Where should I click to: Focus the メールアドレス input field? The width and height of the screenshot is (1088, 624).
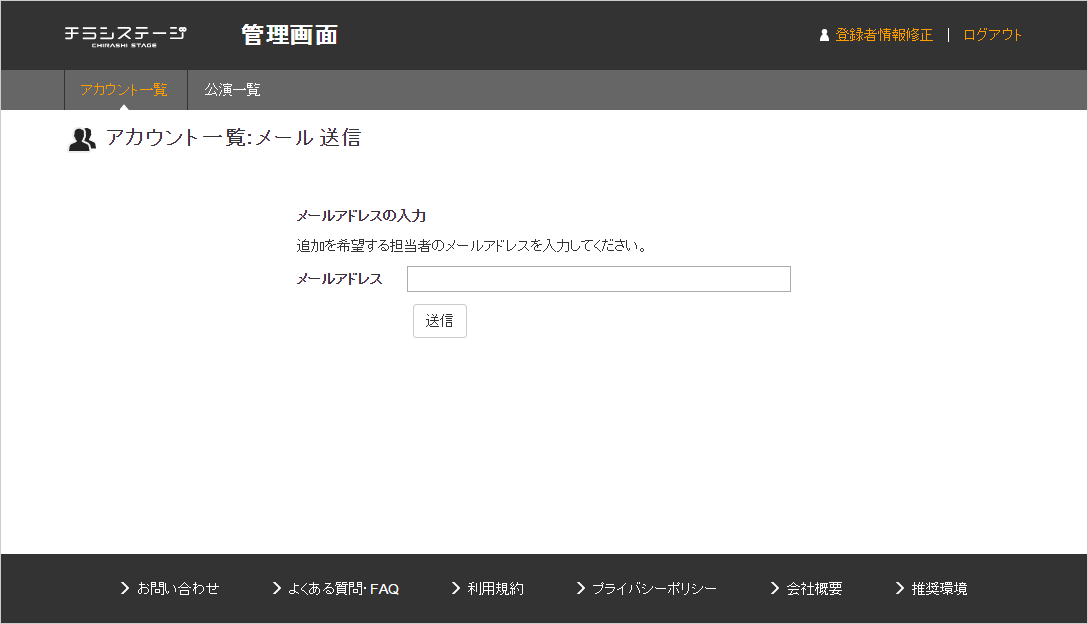click(x=598, y=279)
